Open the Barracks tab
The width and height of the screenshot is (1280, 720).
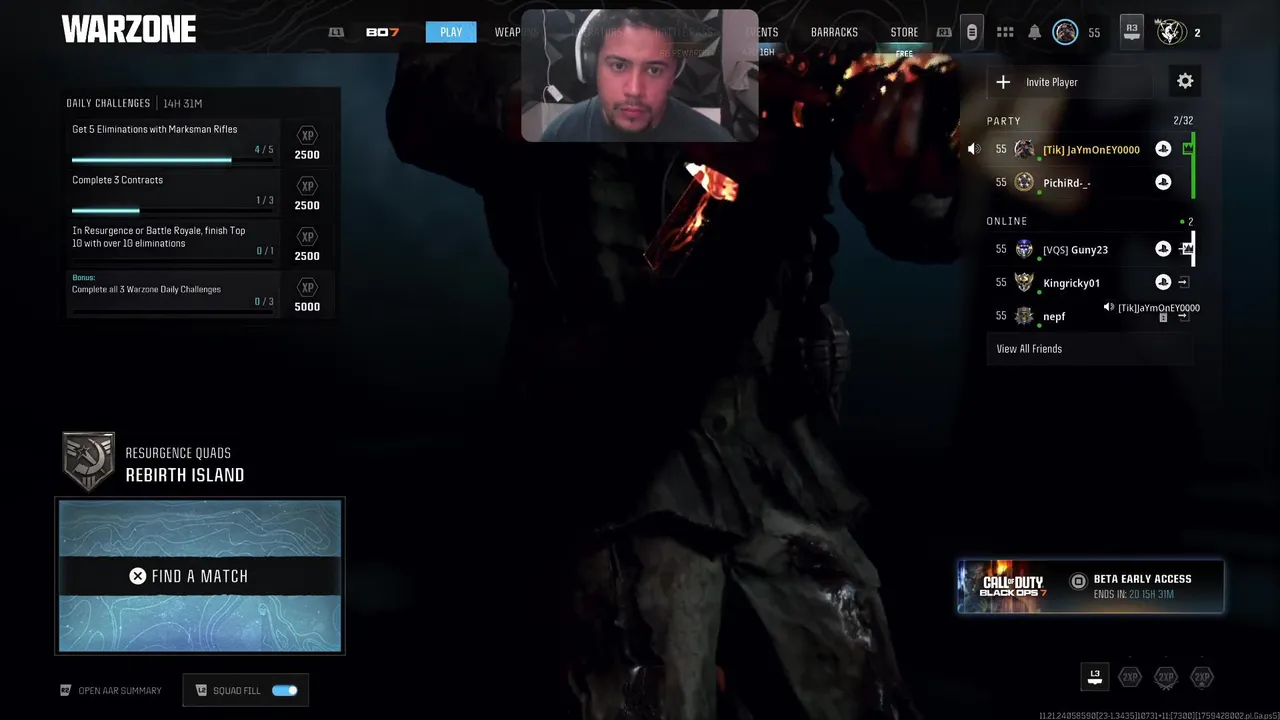click(834, 32)
